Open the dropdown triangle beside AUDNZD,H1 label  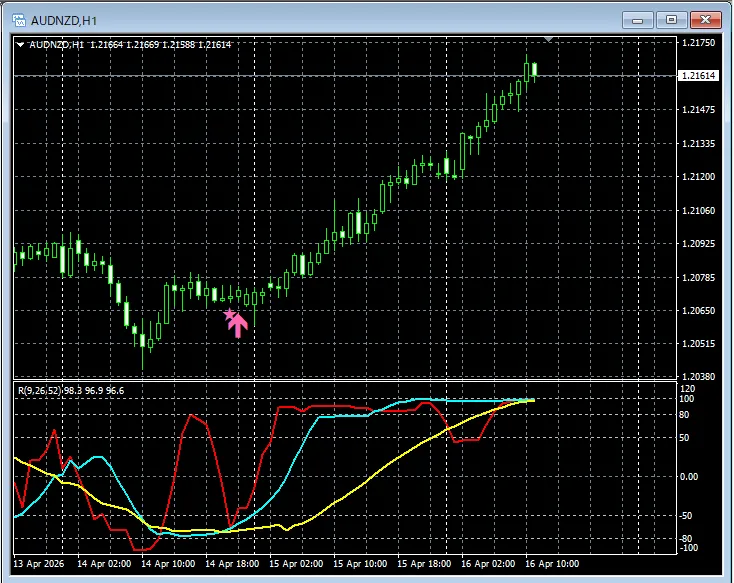21,44
